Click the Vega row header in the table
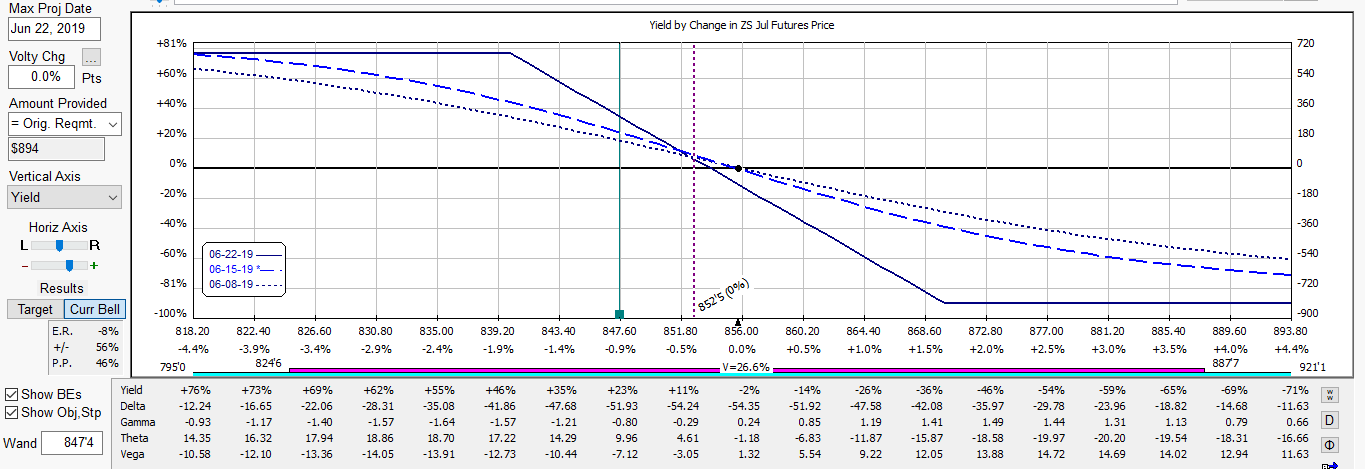Screen dimensions: 1365x469 point(133,454)
